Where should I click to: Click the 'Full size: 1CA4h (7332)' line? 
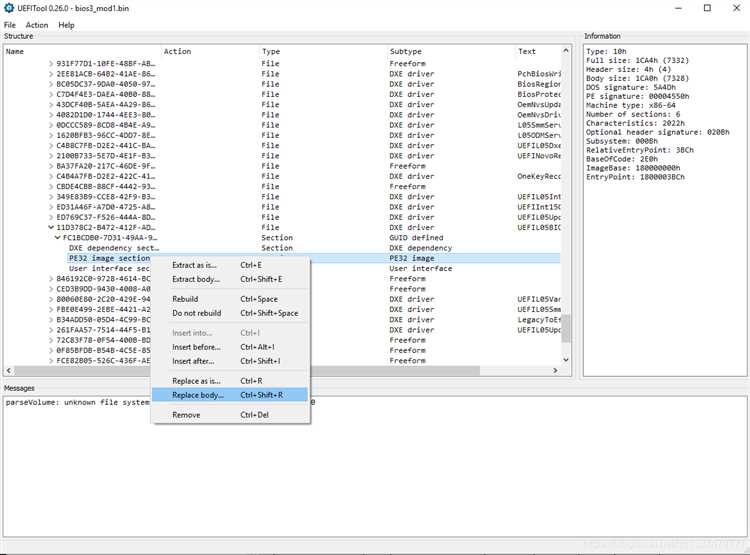[x=637, y=60]
